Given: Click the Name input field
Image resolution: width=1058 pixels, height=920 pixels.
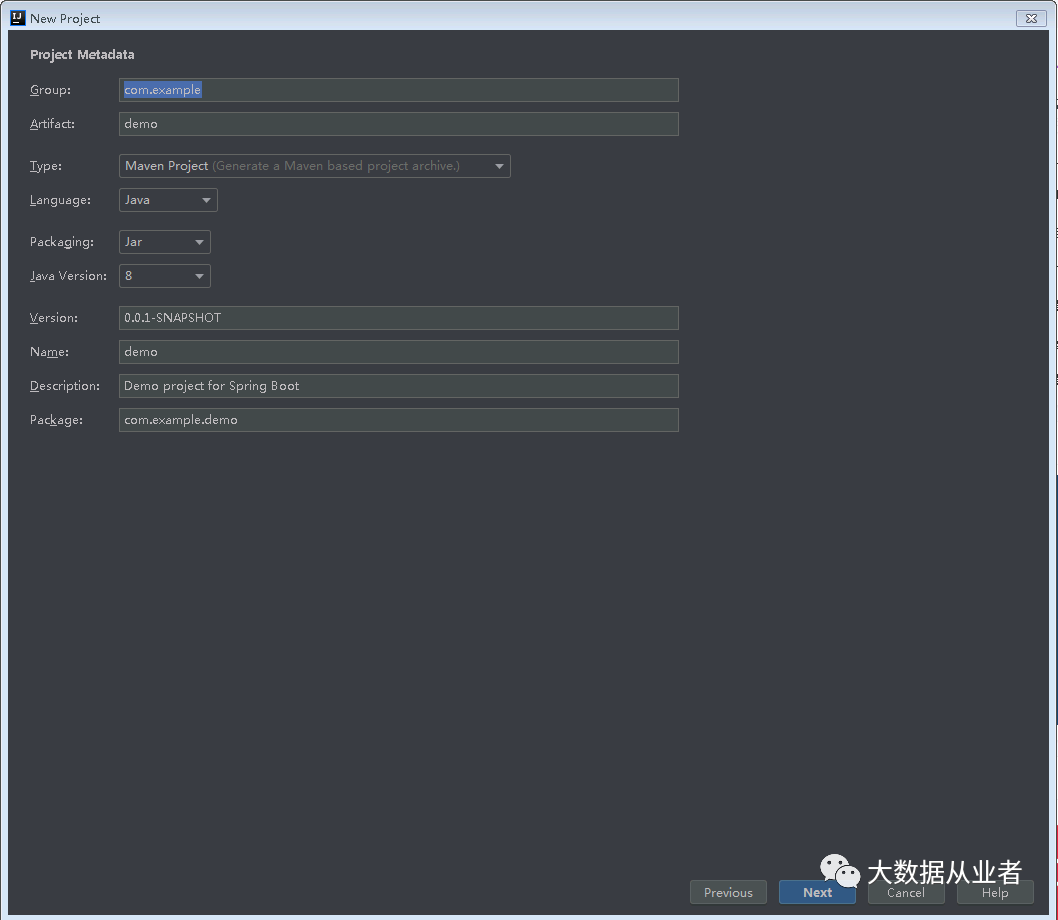Looking at the screenshot, I should click(x=399, y=352).
